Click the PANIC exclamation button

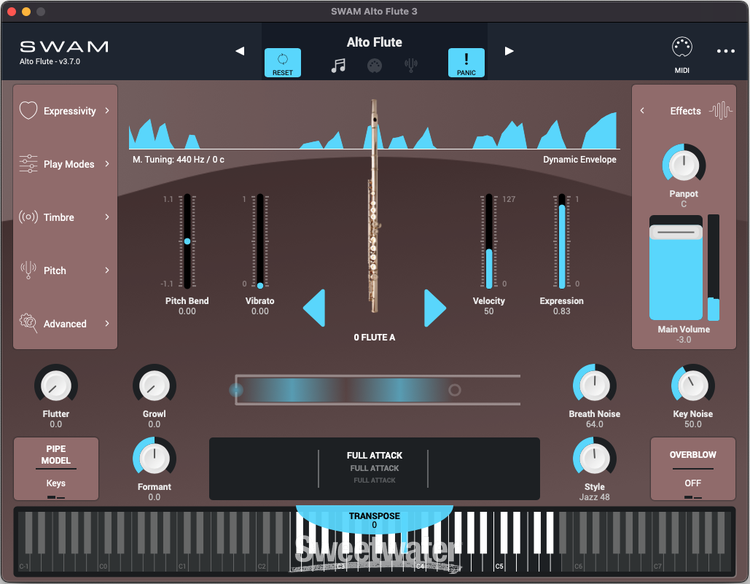tap(466, 63)
